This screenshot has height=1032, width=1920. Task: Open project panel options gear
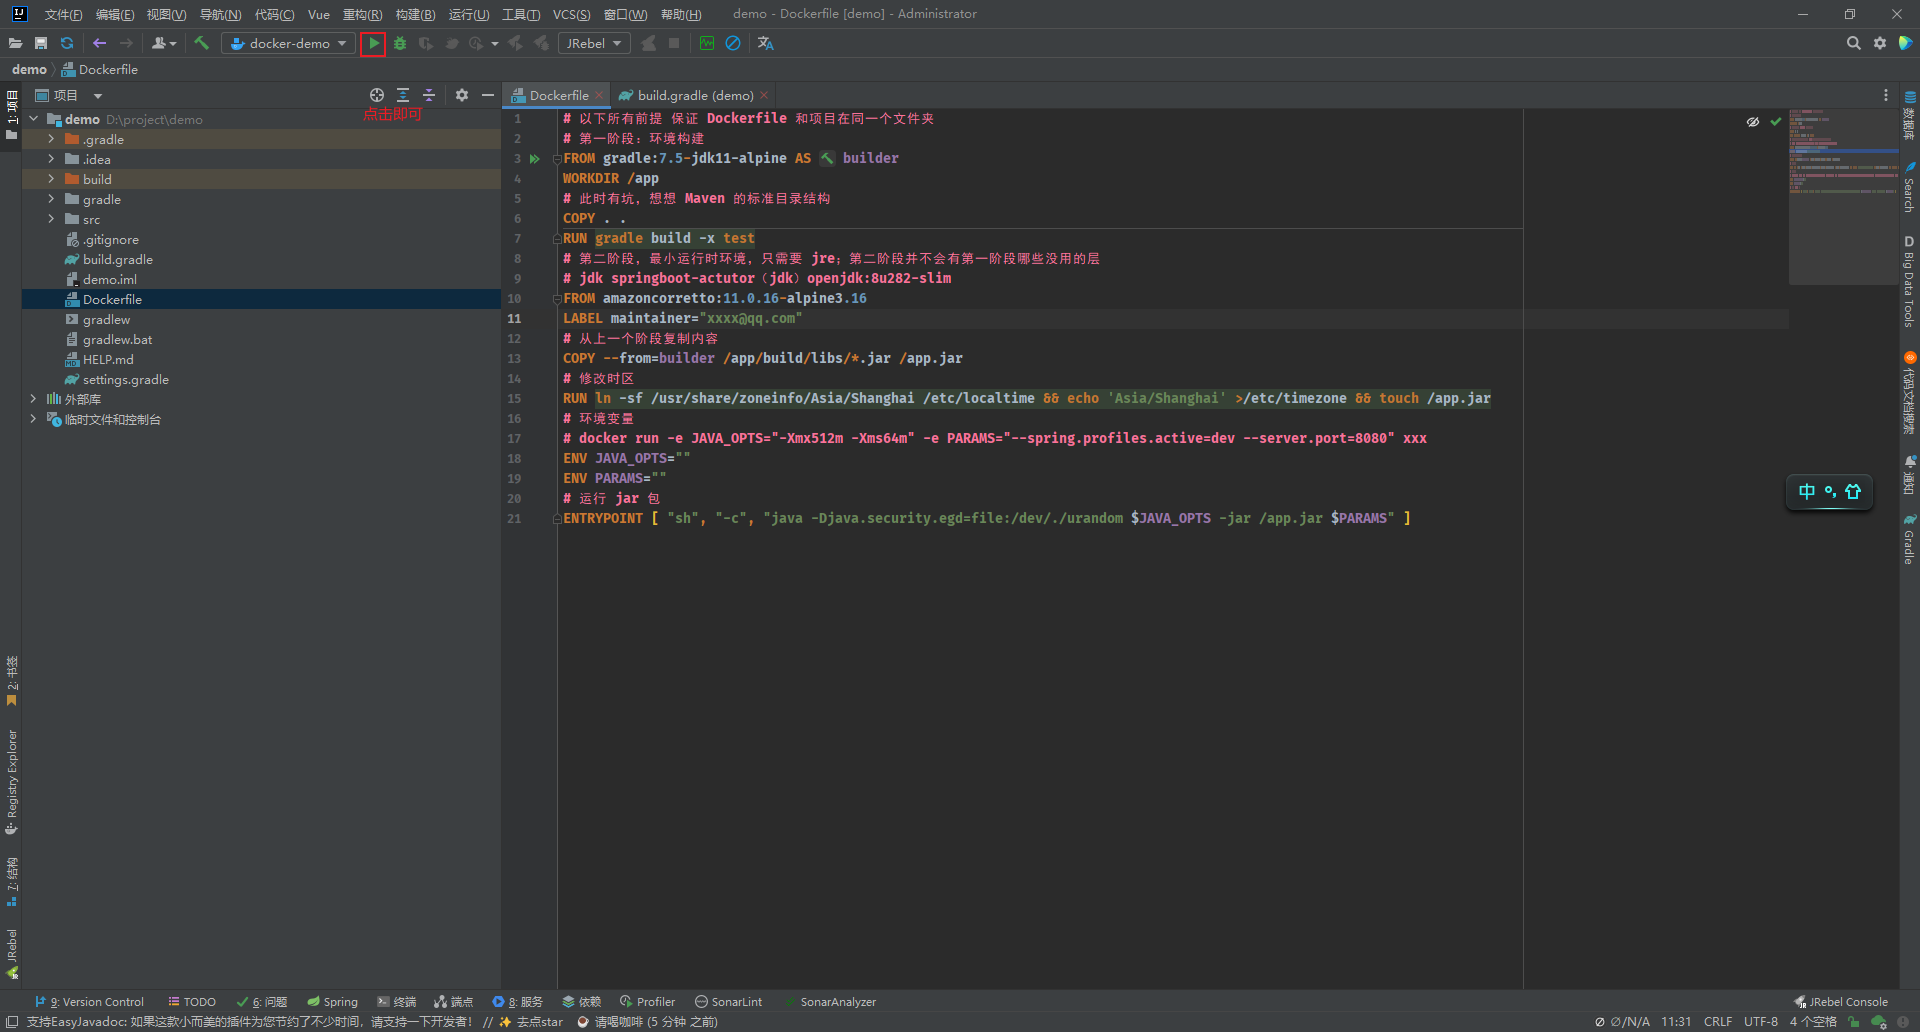(461, 95)
